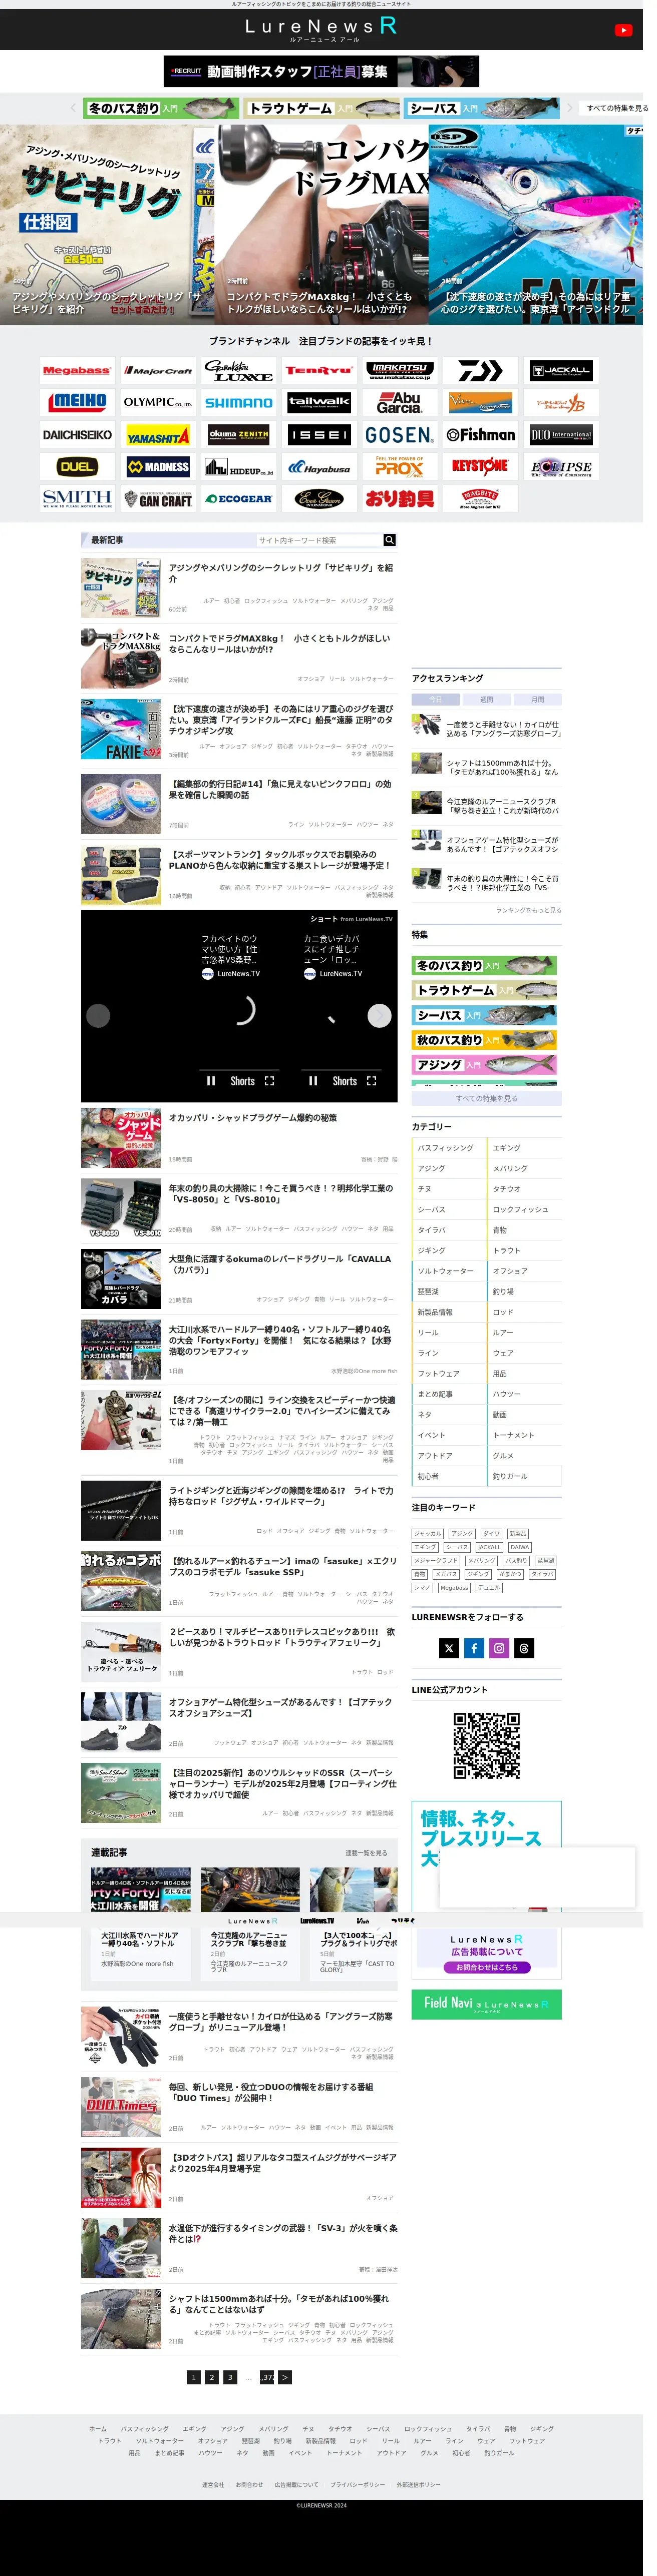
Task: Go to pagination page 3
Action: pyautogui.click(x=230, y=2377)
